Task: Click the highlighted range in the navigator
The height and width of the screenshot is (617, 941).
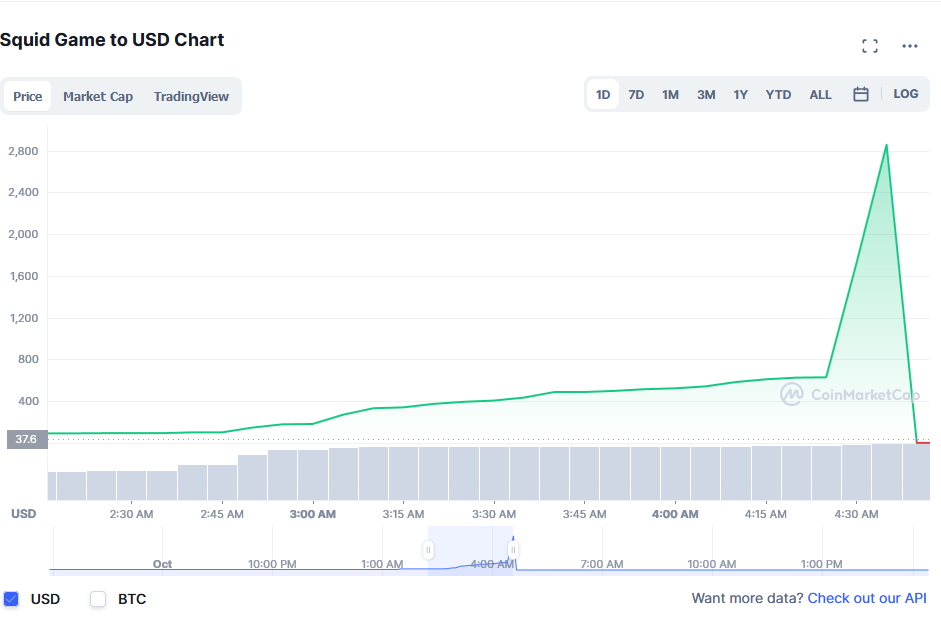Action: (470, 551)
